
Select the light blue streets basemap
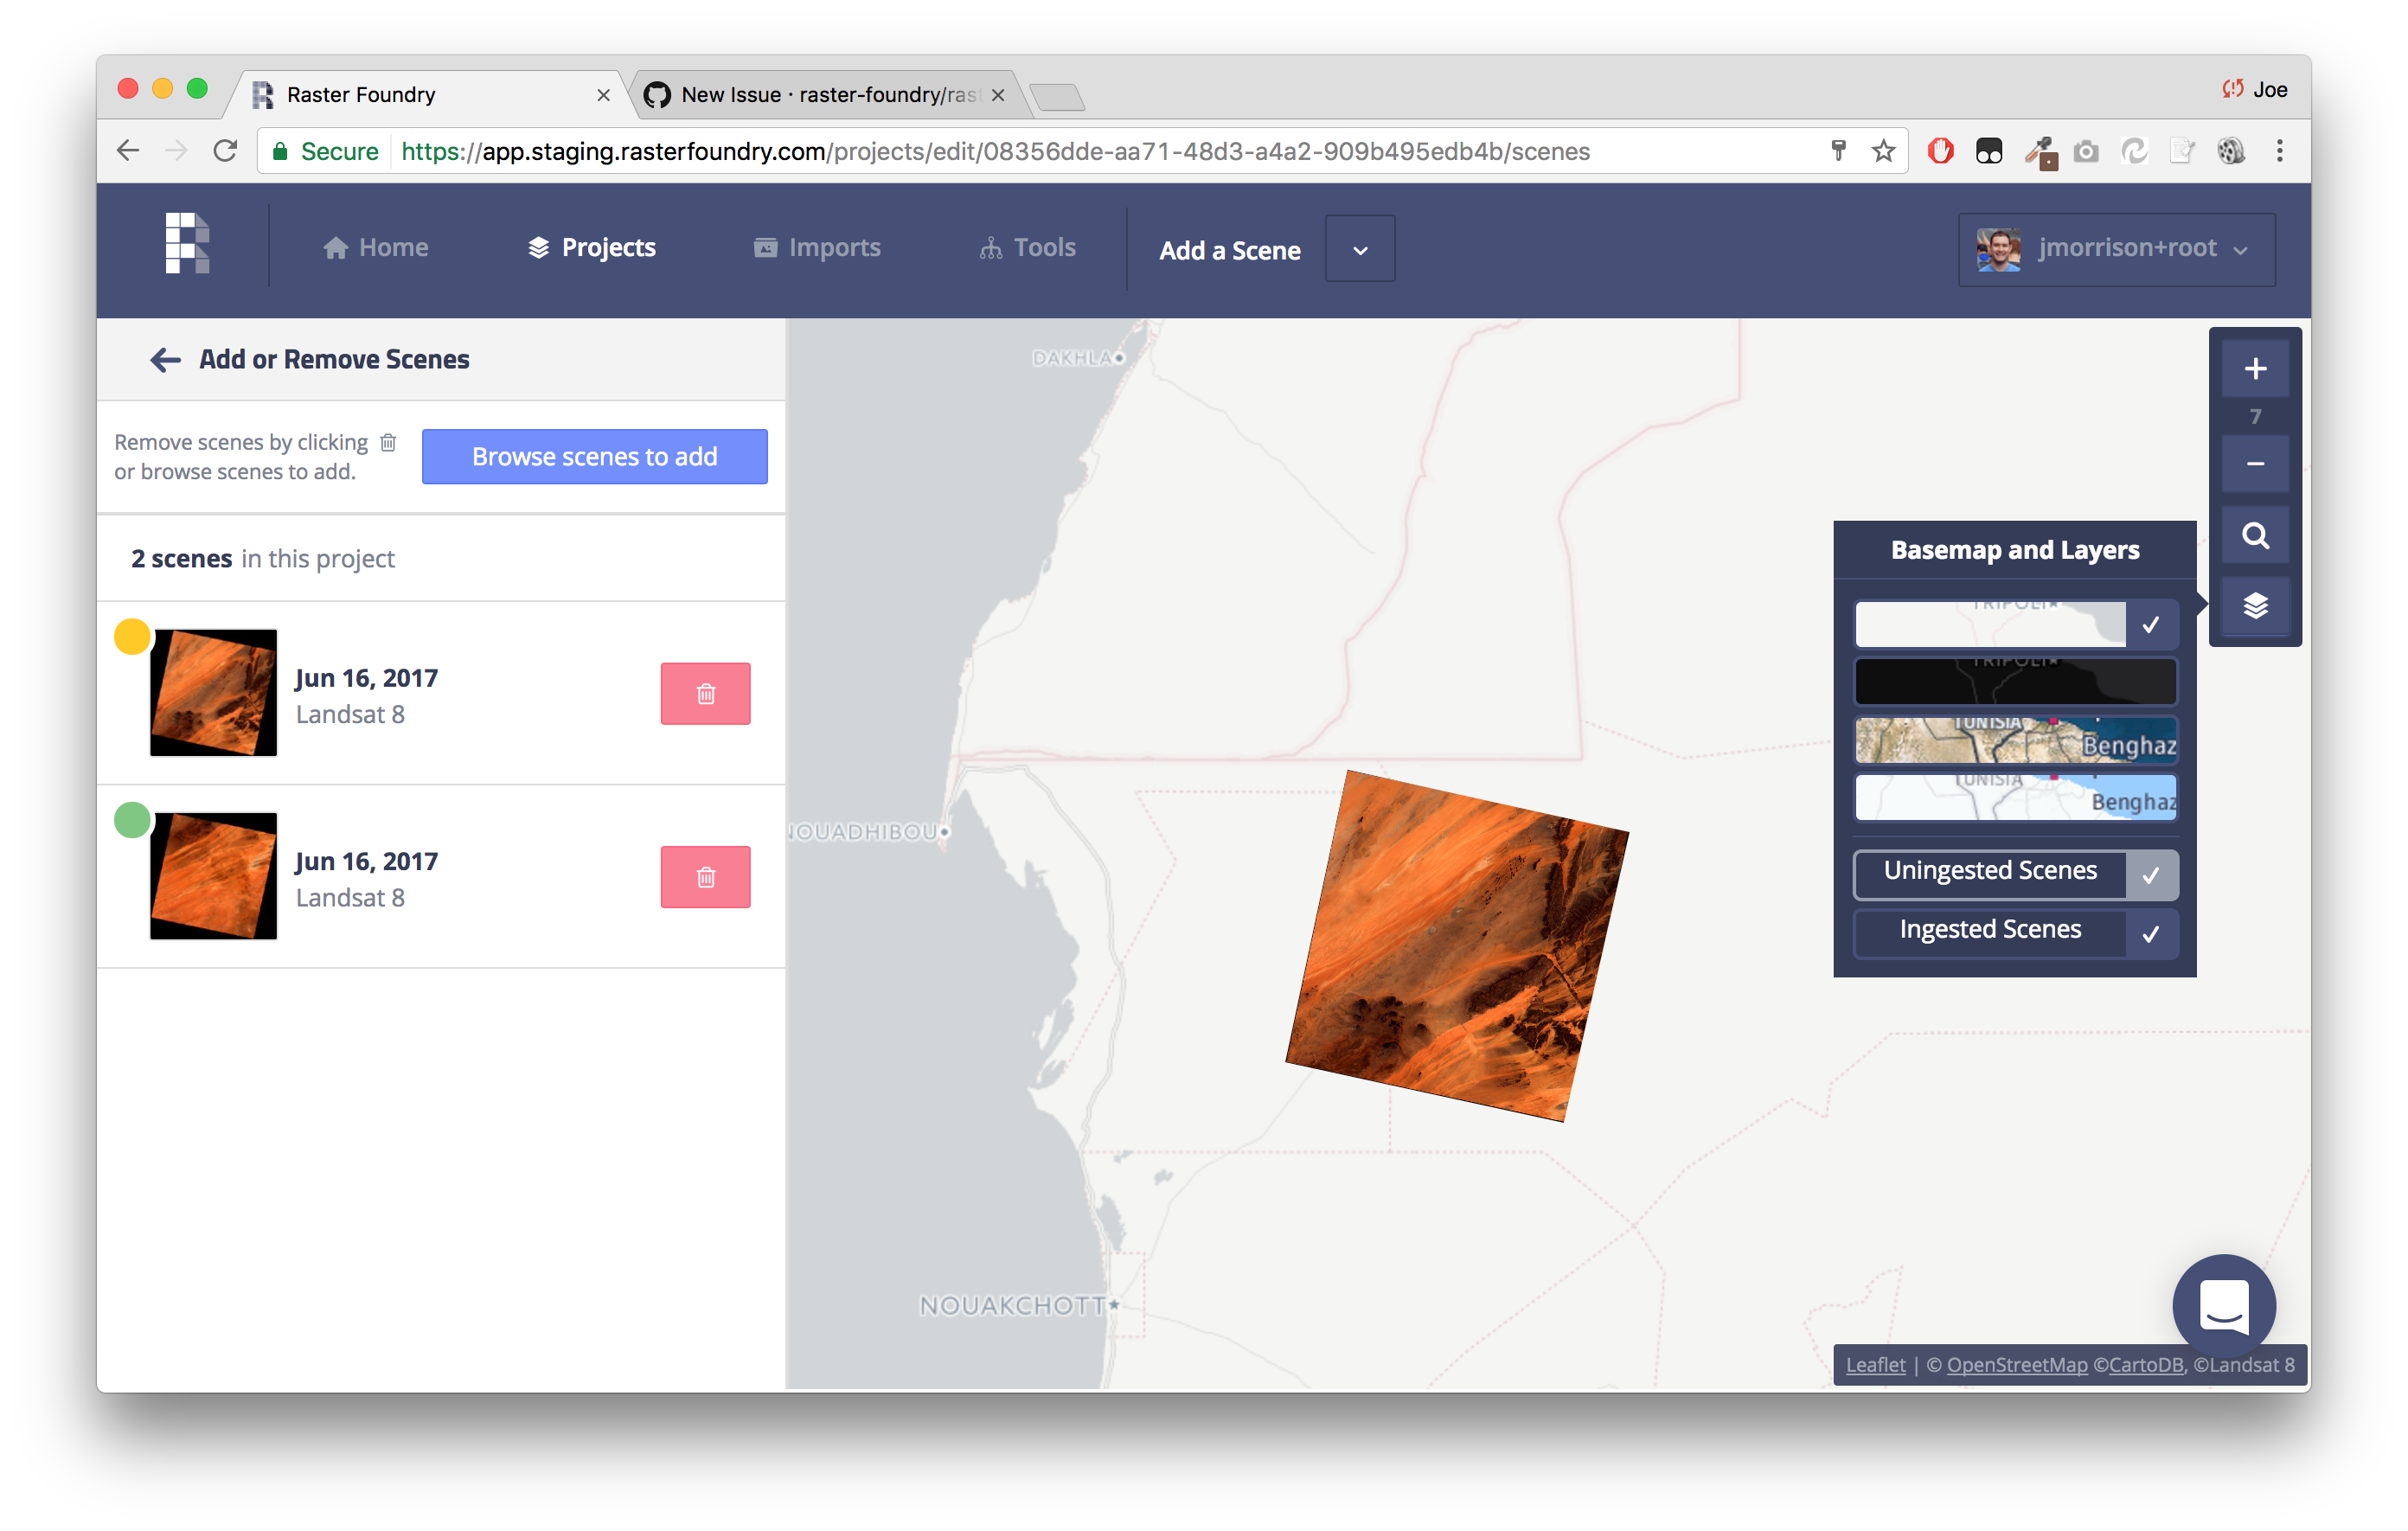click(x=2015, y=798)
